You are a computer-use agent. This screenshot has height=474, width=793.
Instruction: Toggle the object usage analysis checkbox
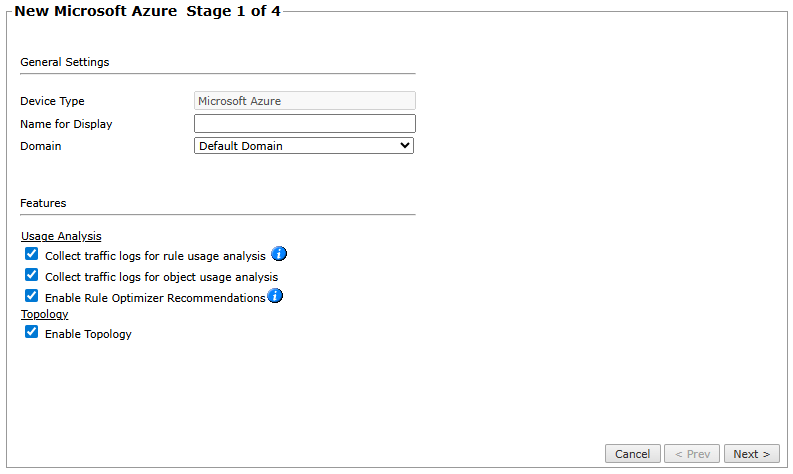coord(32,275)
